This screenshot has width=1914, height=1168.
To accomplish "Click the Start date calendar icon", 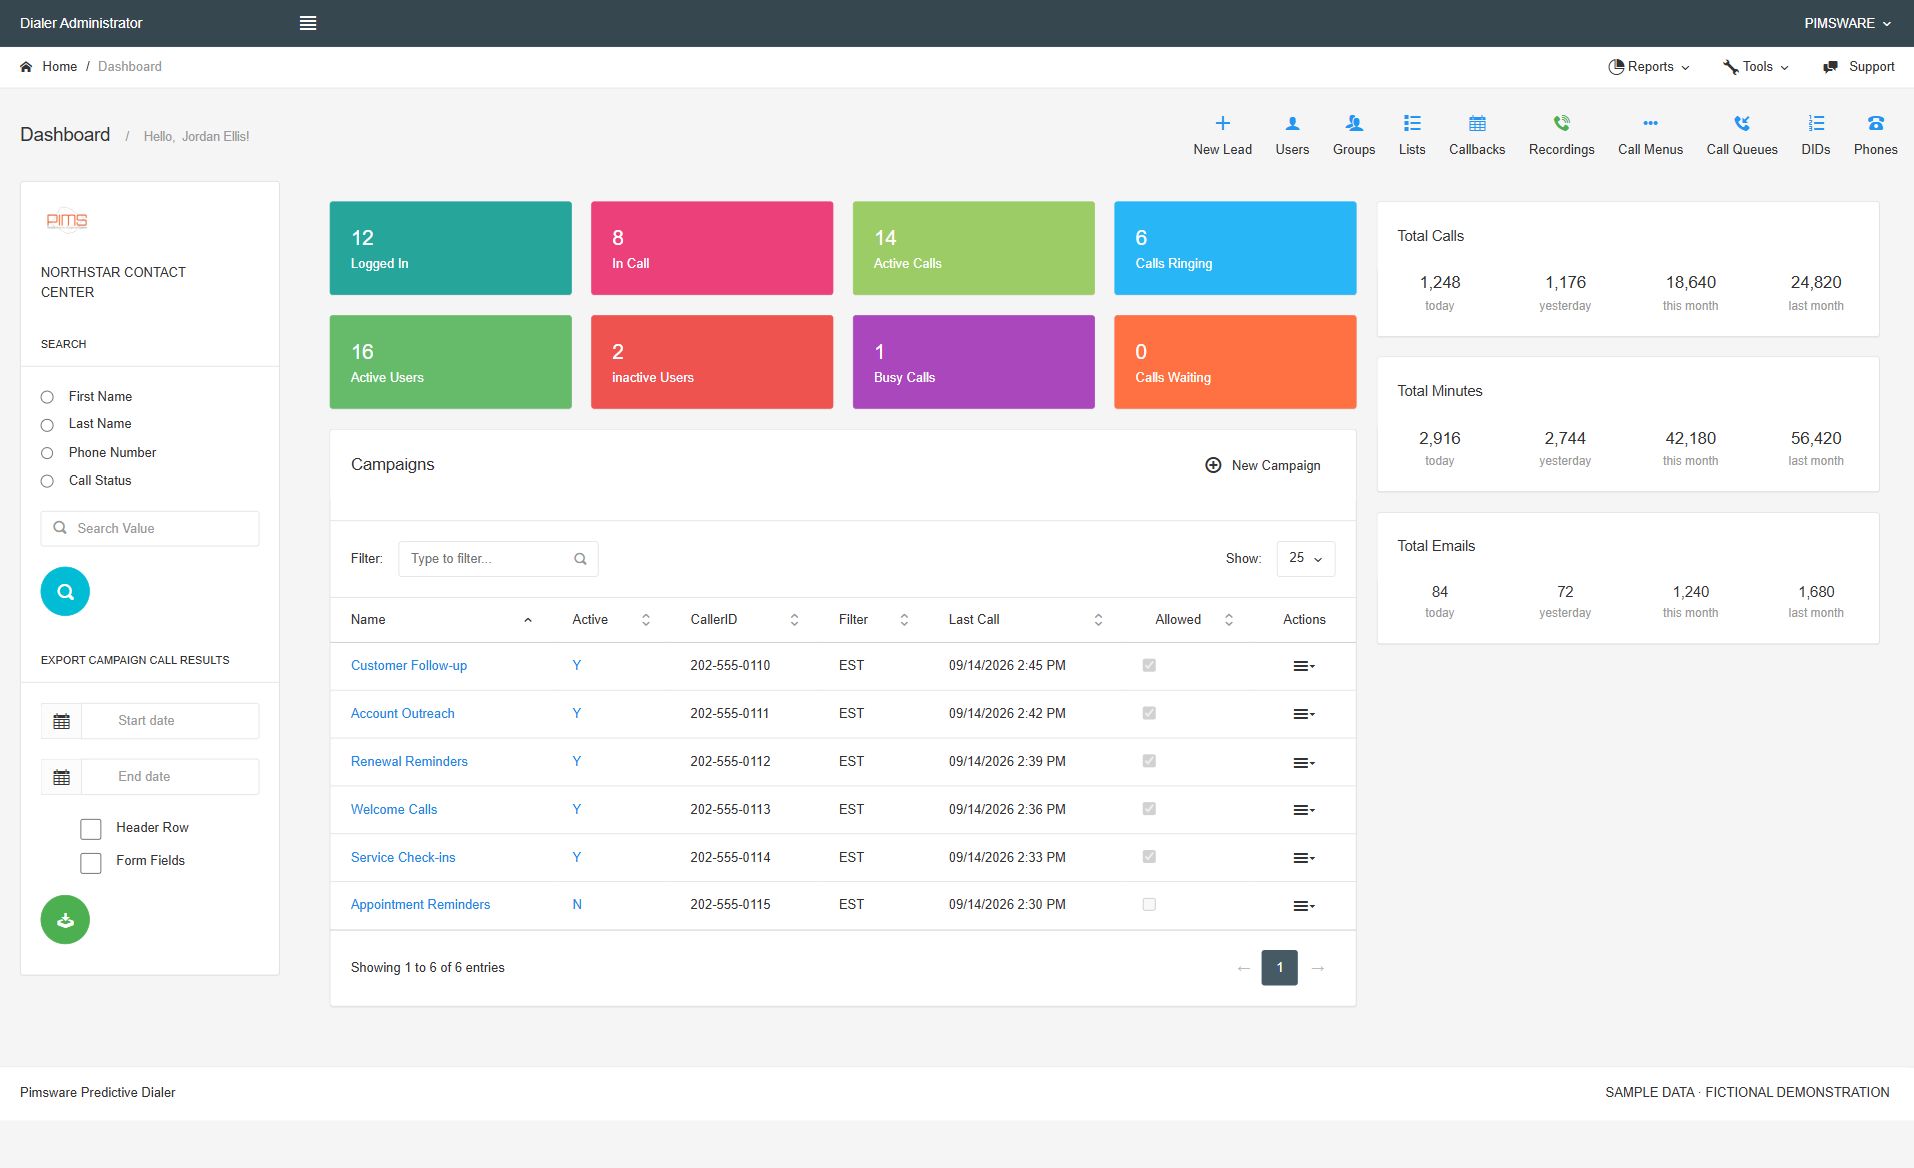I will (61, 721).
